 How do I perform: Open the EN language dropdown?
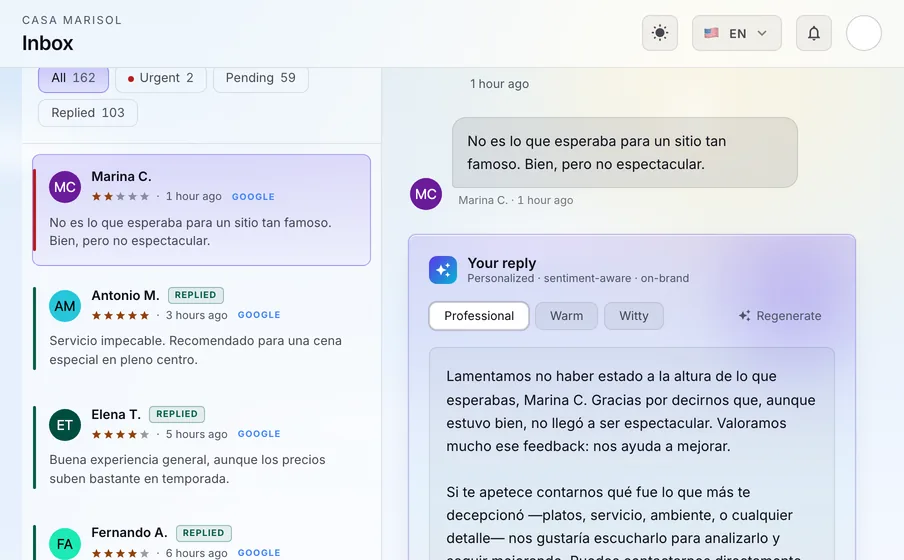(x=736, y=33)
